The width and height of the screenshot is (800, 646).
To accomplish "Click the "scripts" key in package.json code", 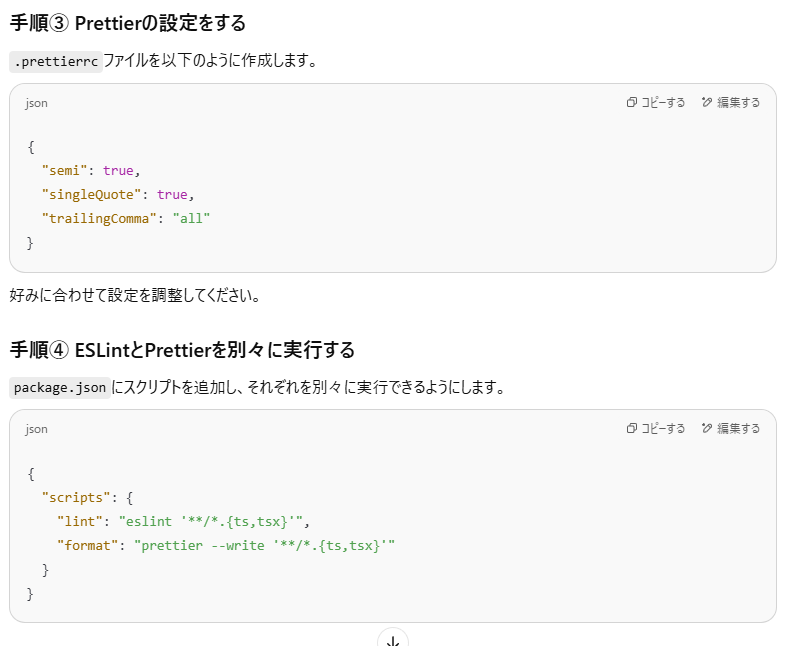I will pos(75,496).
